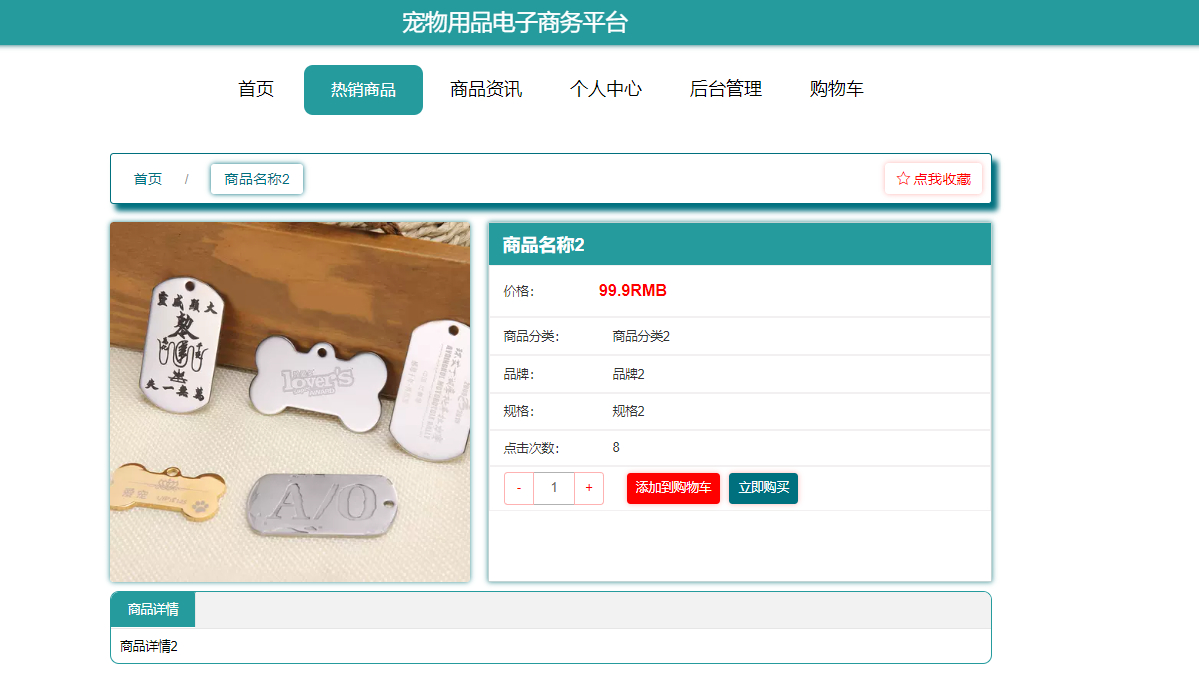Click the 点我收藏 label text
1199x688 pixels.
click(x=942, y=179)
